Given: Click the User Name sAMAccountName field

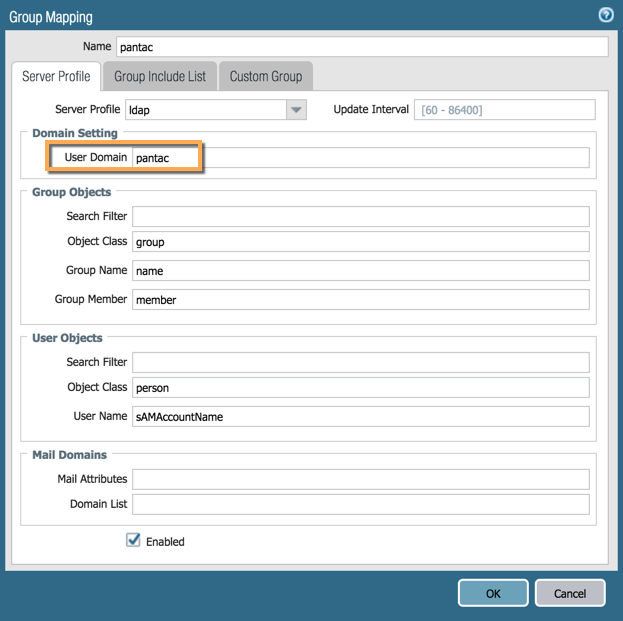Looking at the screenshot, I should [361, 416].
